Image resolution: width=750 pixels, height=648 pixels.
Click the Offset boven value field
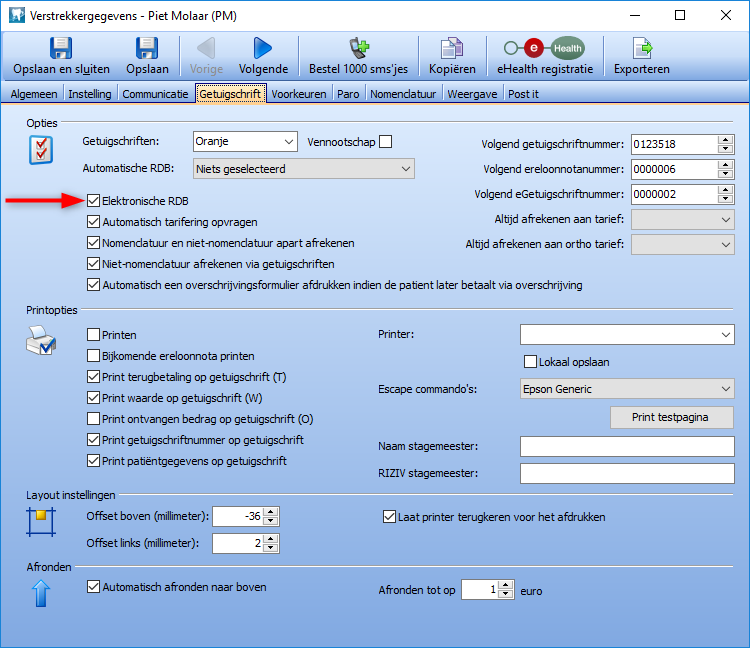[238, 516]
